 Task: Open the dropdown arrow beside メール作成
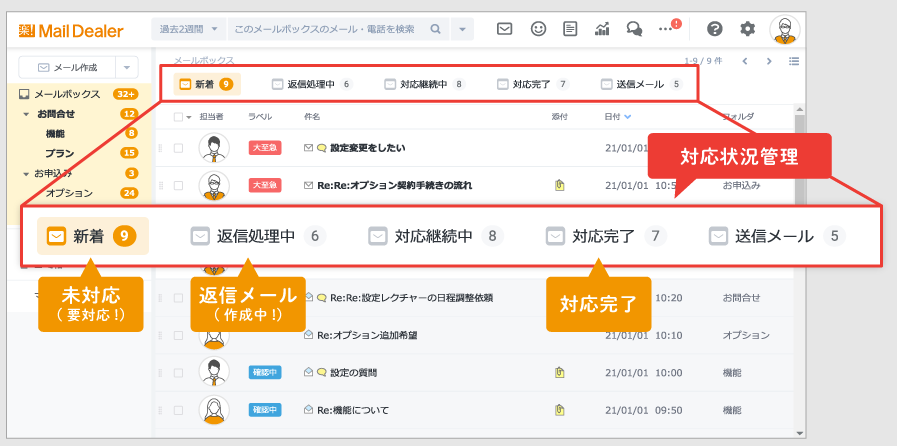127,67
